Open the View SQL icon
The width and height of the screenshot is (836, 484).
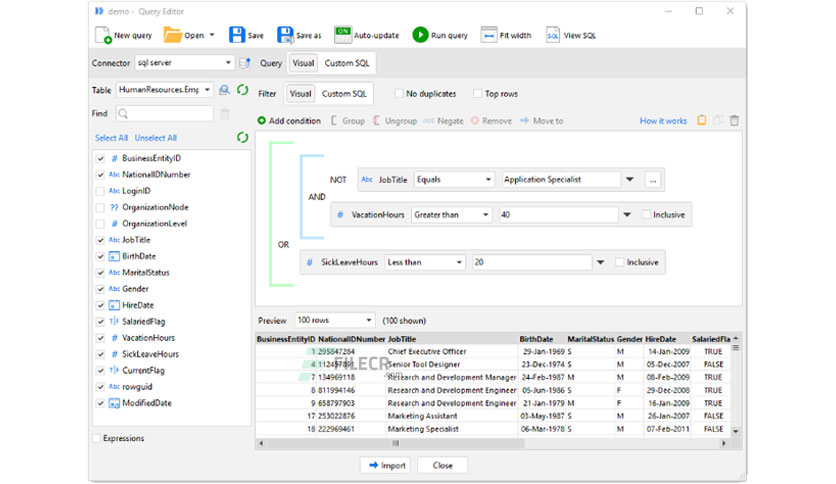(553, 35)
